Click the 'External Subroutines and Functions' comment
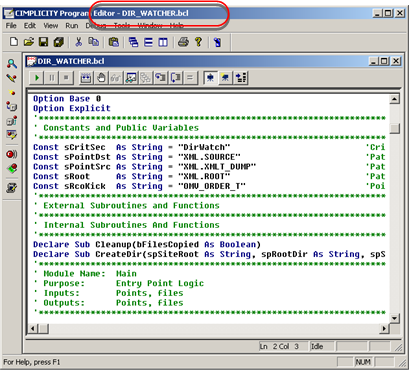 tap(131, 206)
